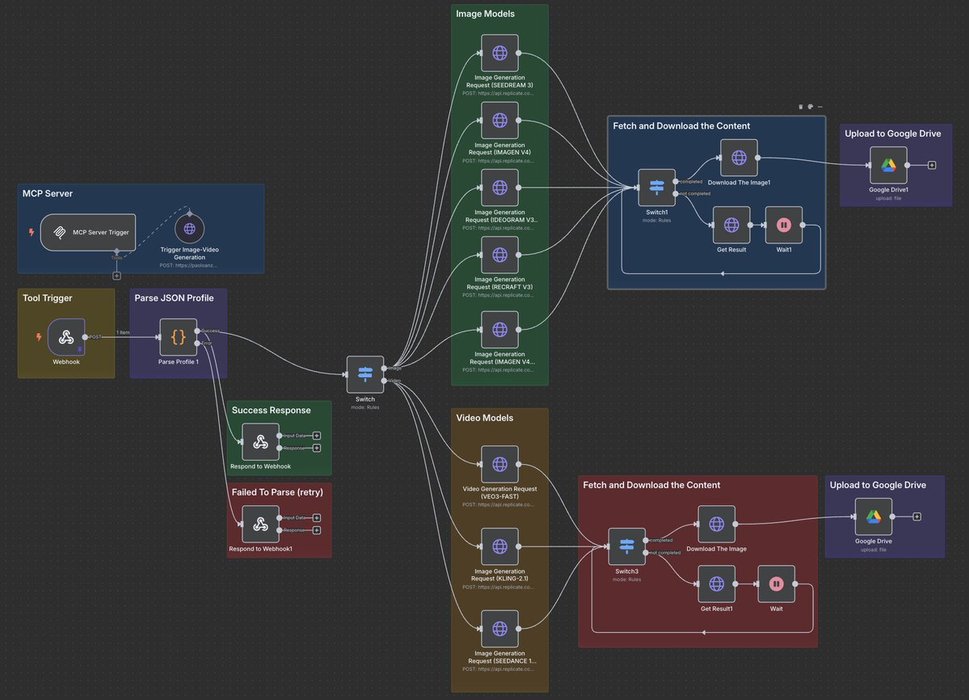The image size is (969, 700).
Task: Select the Wait1 pause node
Action: (x=784, y=225)
